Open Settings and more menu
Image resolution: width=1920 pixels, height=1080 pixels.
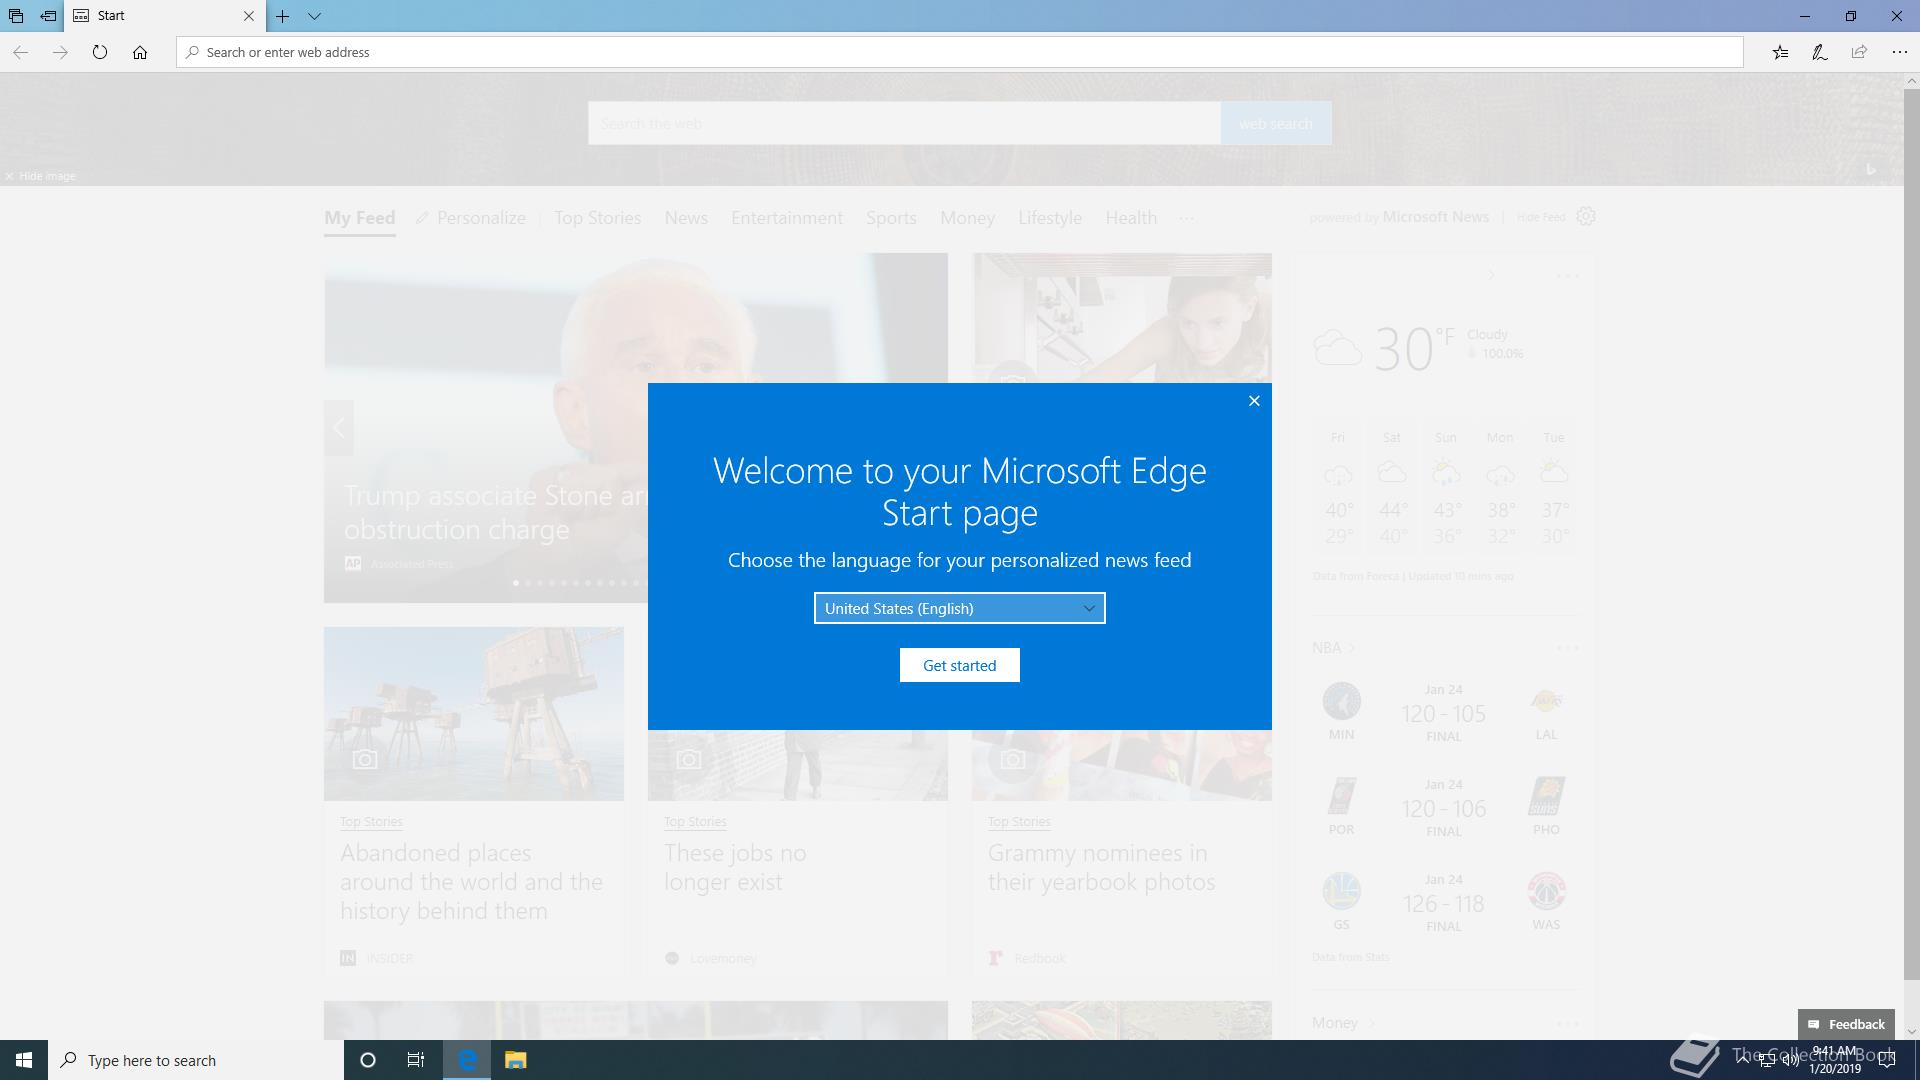point(1899,52)
